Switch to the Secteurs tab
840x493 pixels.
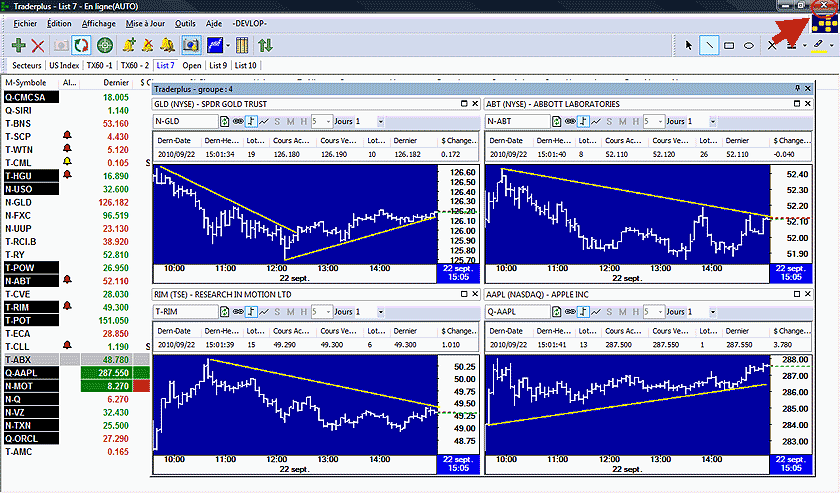tap(27, 65)
